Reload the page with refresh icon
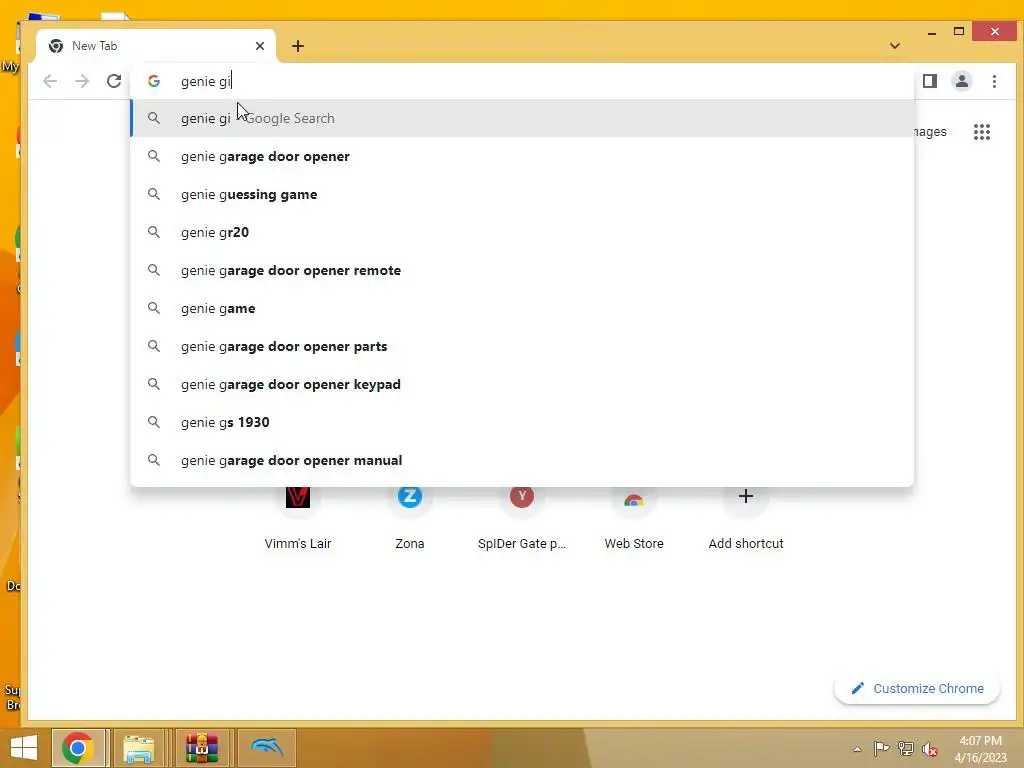The height and width of the screenshot is (768, 1024). point(114,81)
